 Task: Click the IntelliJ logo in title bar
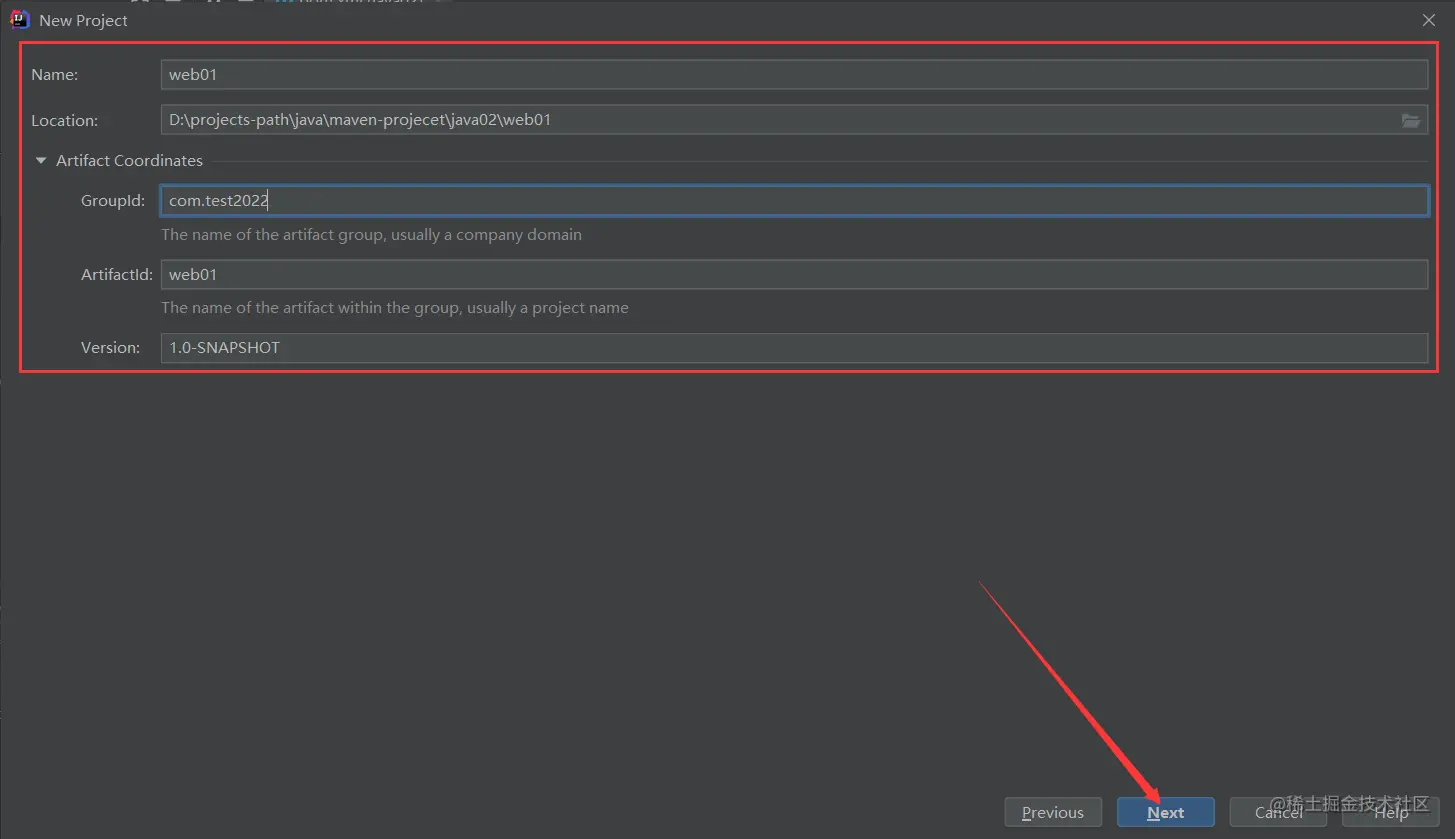tap(19, 20)
